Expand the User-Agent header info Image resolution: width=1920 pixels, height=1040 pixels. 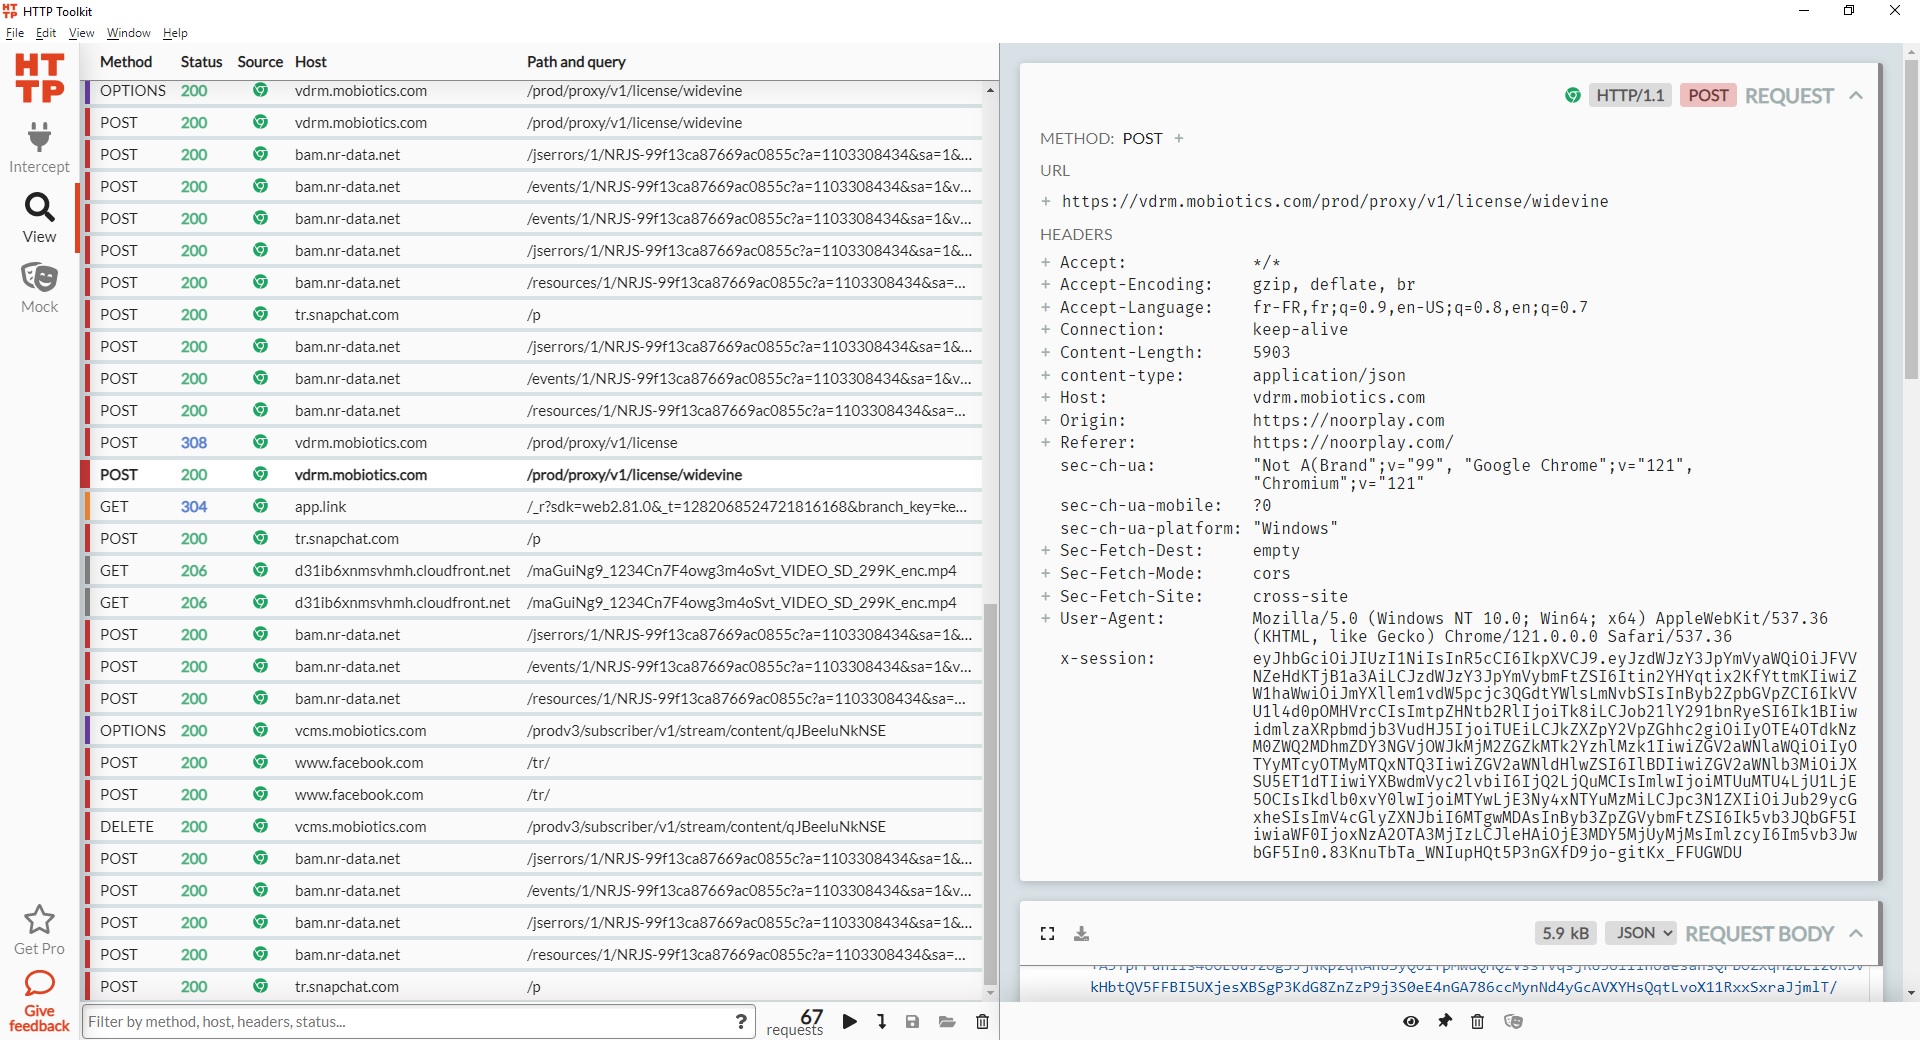coord(1046,618)
